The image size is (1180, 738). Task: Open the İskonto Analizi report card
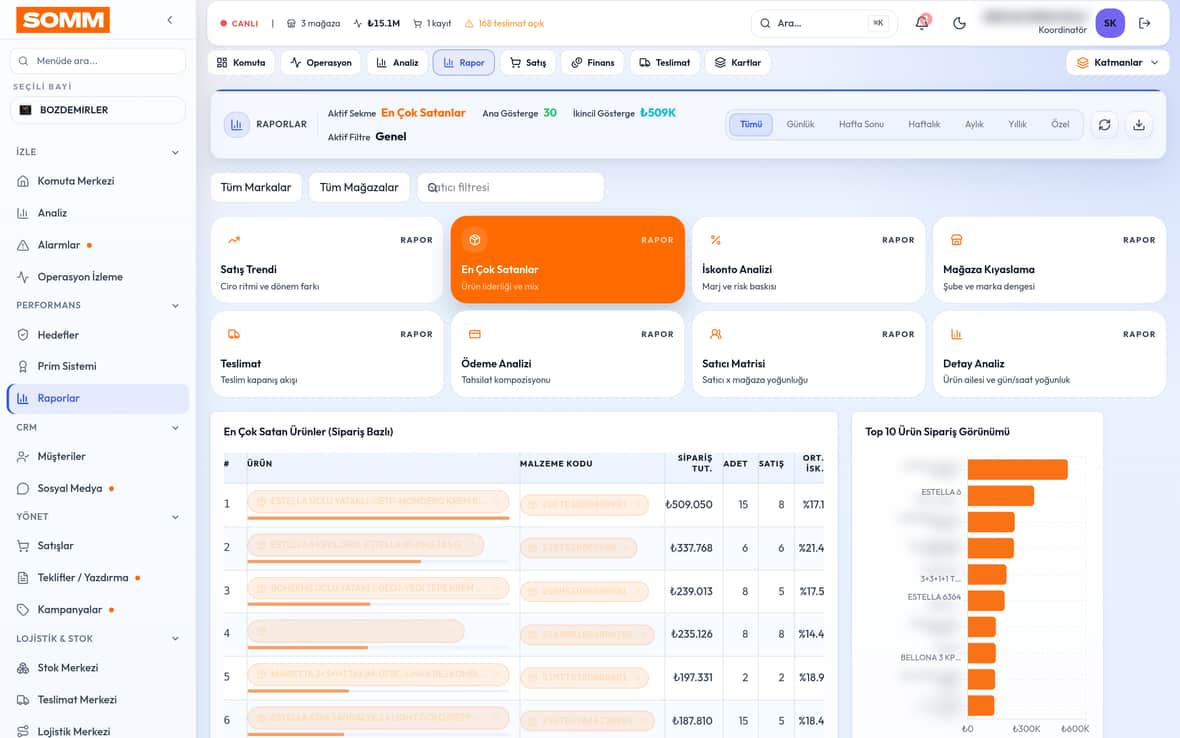tap(808, 260)
